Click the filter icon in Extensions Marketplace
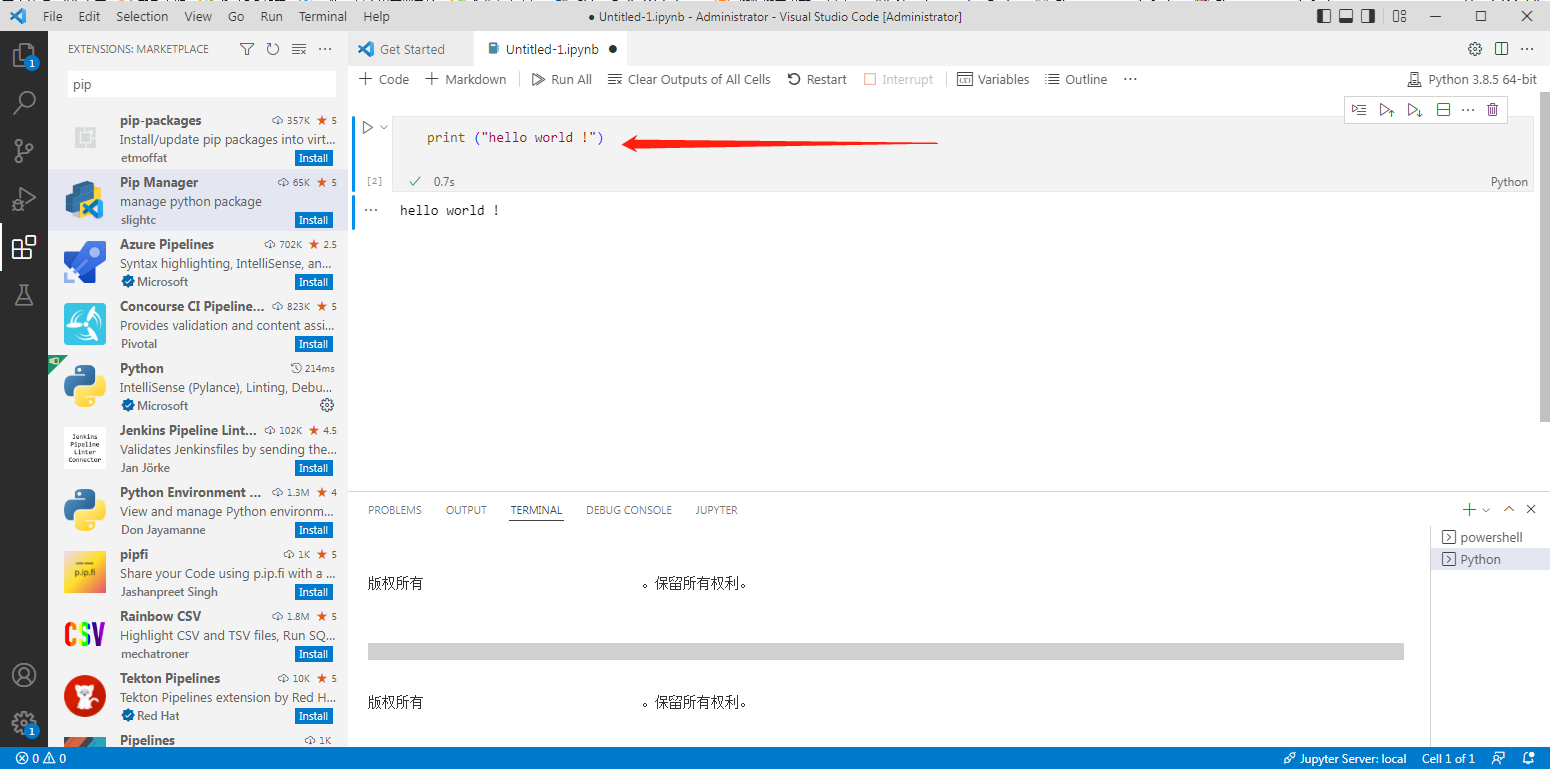Image resolution: width=1550 pixels, height=769 pixels. [246, 48]
